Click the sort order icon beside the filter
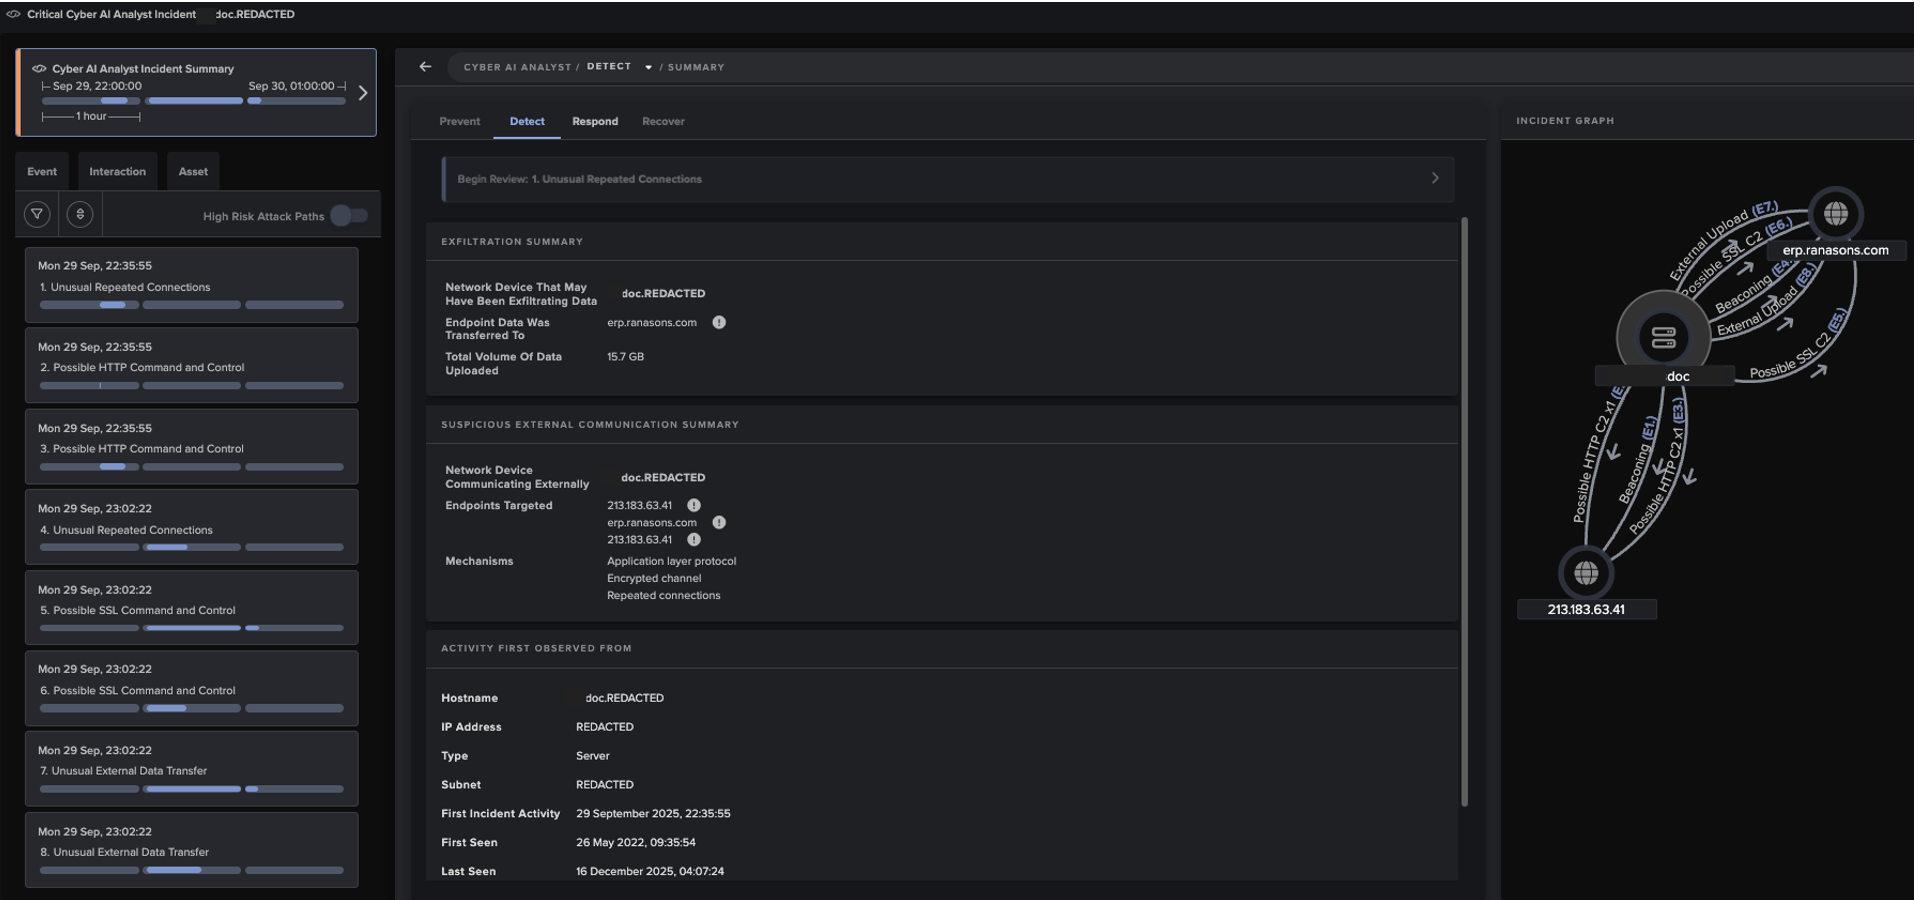 [x=80, y=214]
